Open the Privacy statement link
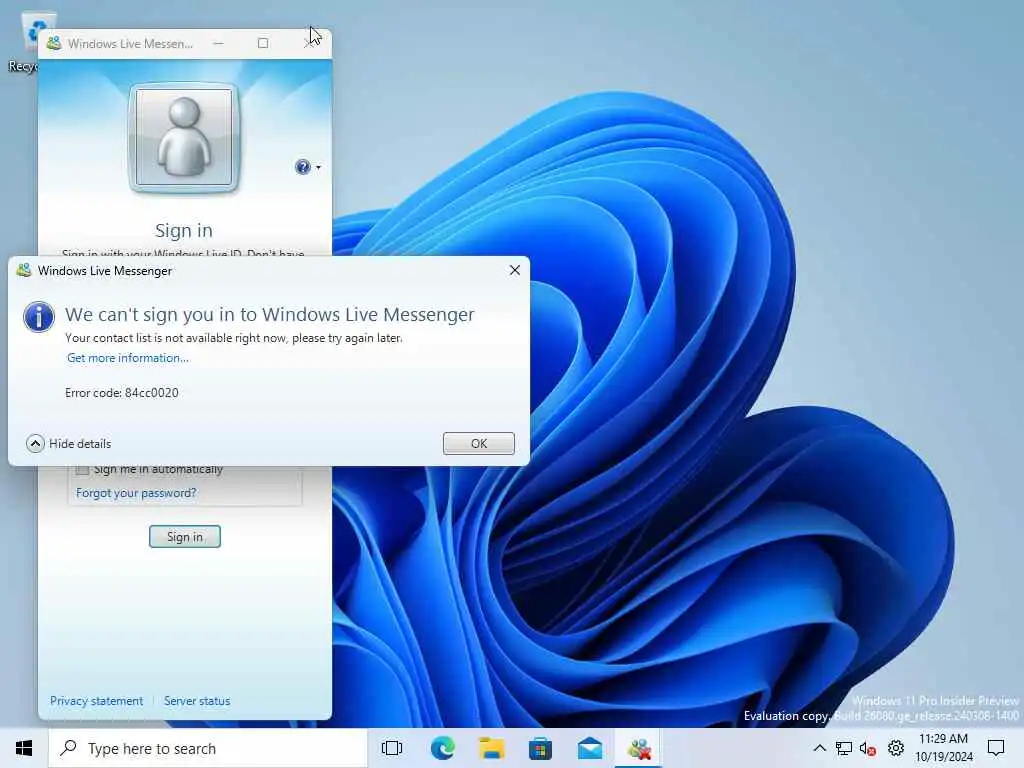 coord(97,701)
